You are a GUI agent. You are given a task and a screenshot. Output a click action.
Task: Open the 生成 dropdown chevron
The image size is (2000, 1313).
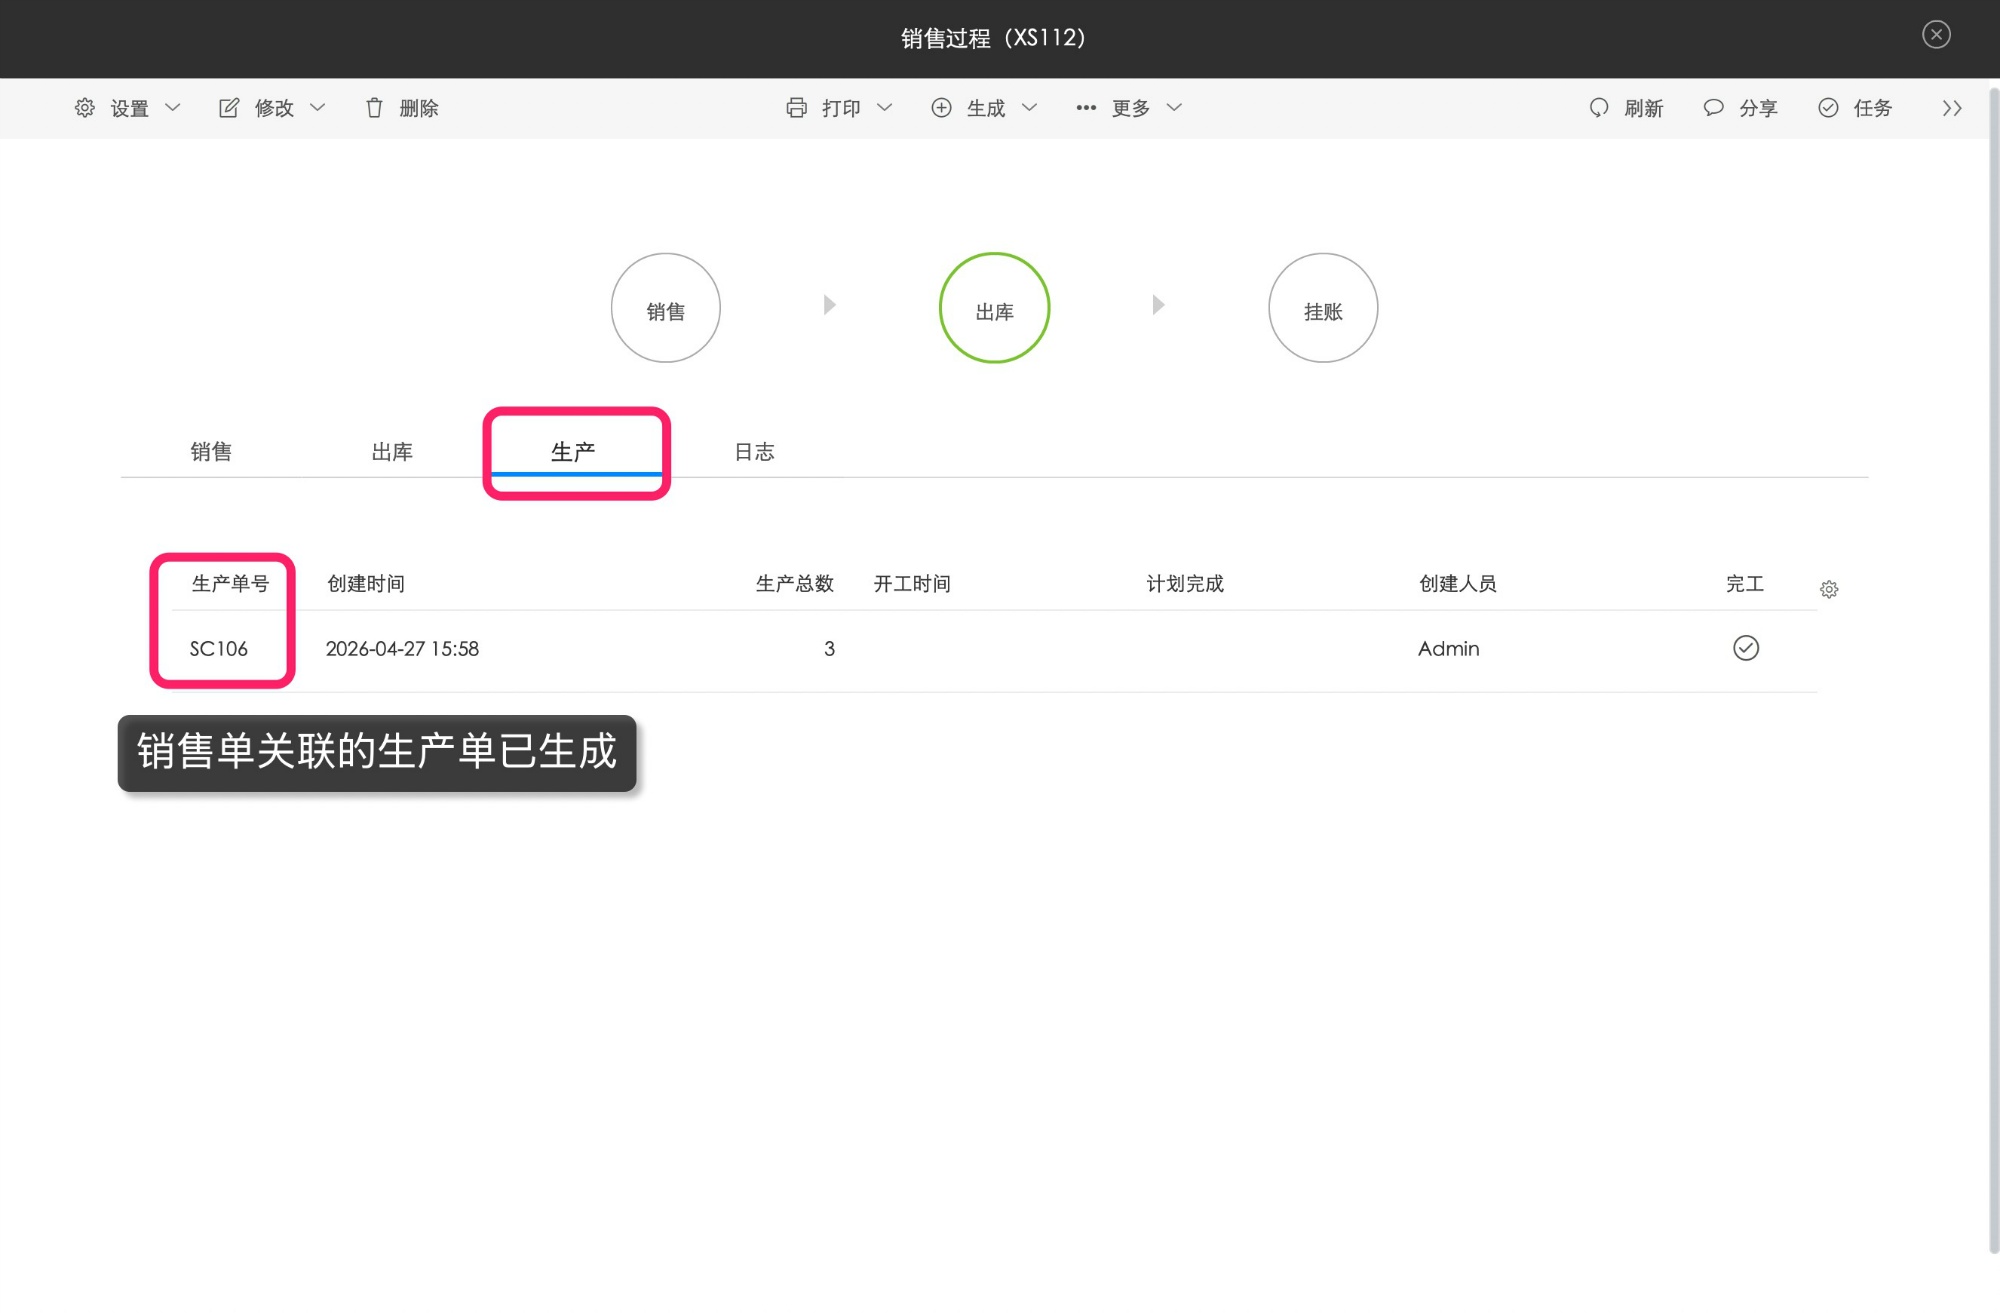[x=1029, y=108]
